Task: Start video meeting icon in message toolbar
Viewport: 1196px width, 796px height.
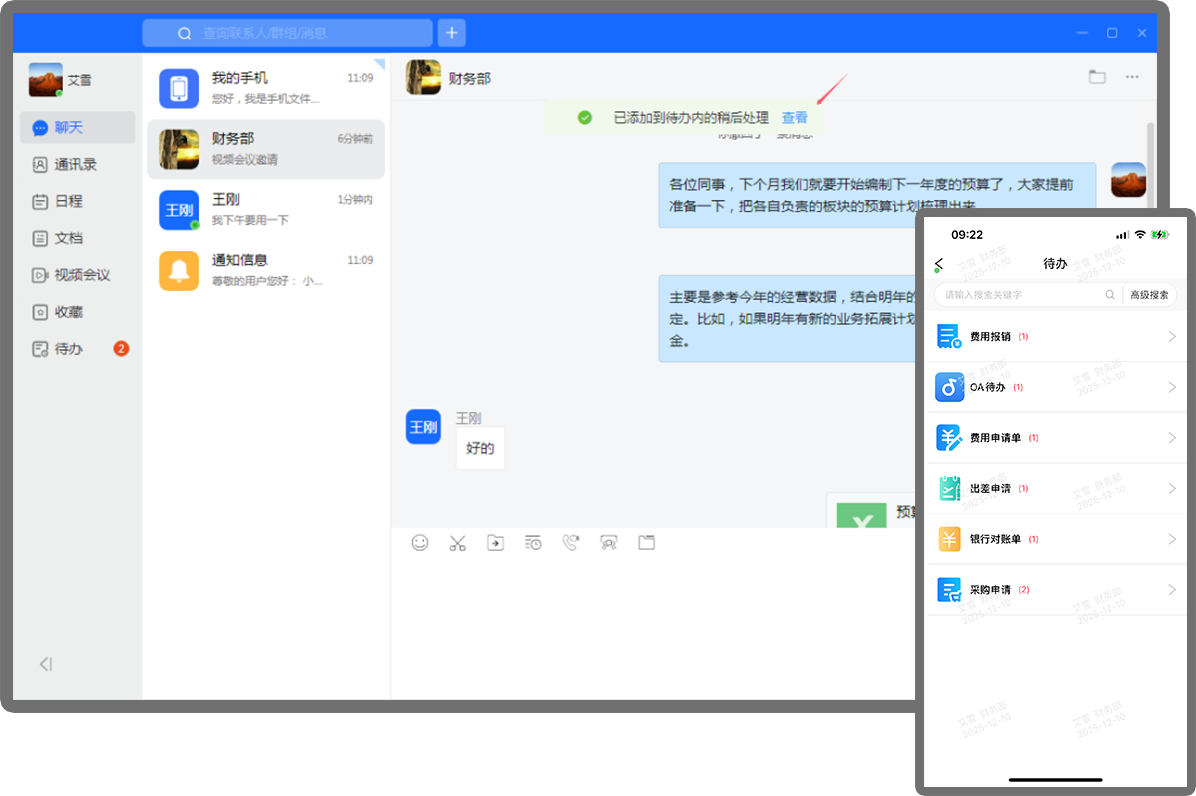Action: (x=609, y=543)
